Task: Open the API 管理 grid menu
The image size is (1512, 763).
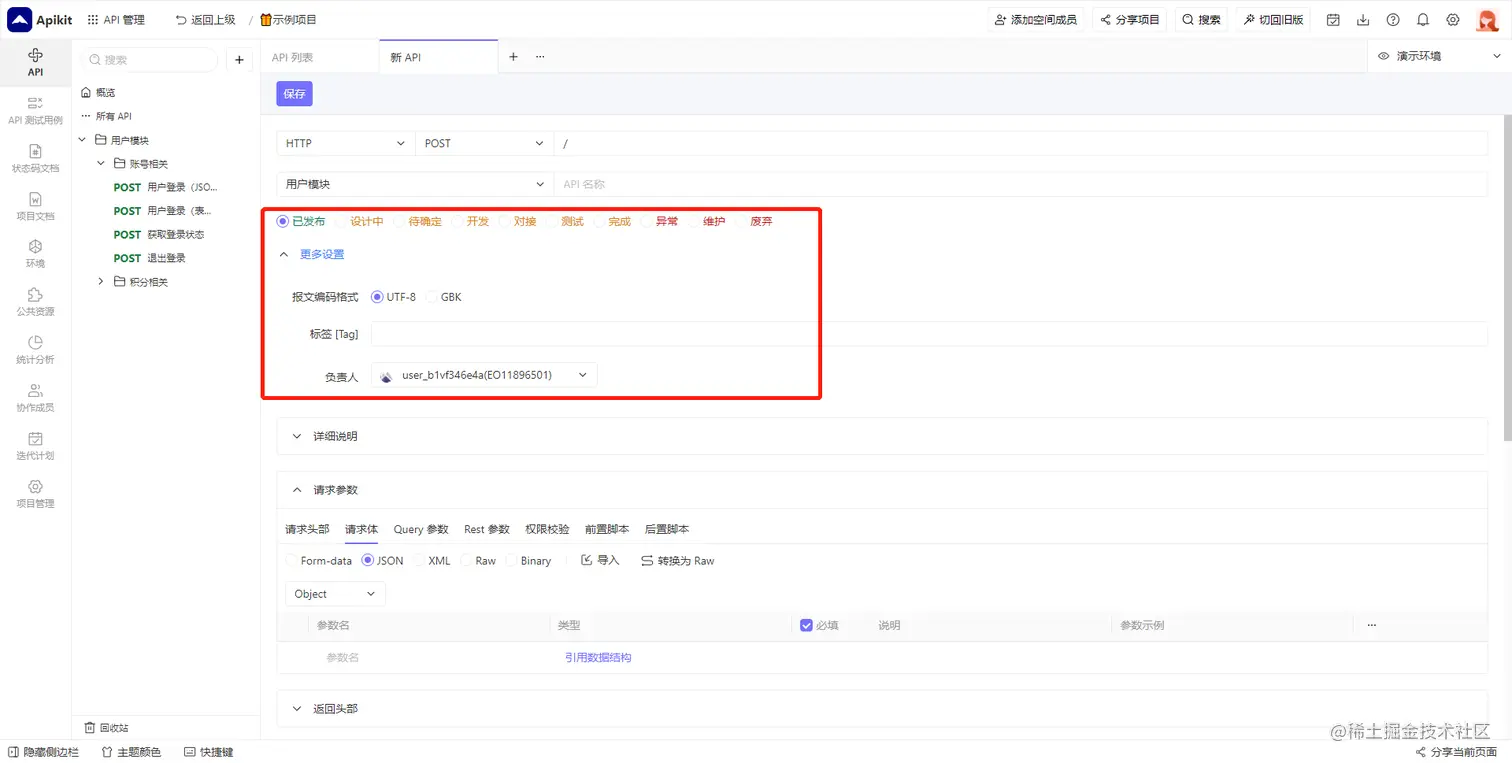Action: [116, 20]
